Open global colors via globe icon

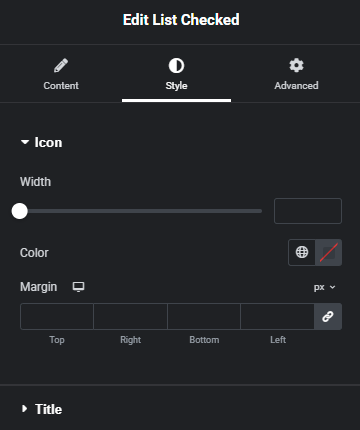(x=302, y=252)
